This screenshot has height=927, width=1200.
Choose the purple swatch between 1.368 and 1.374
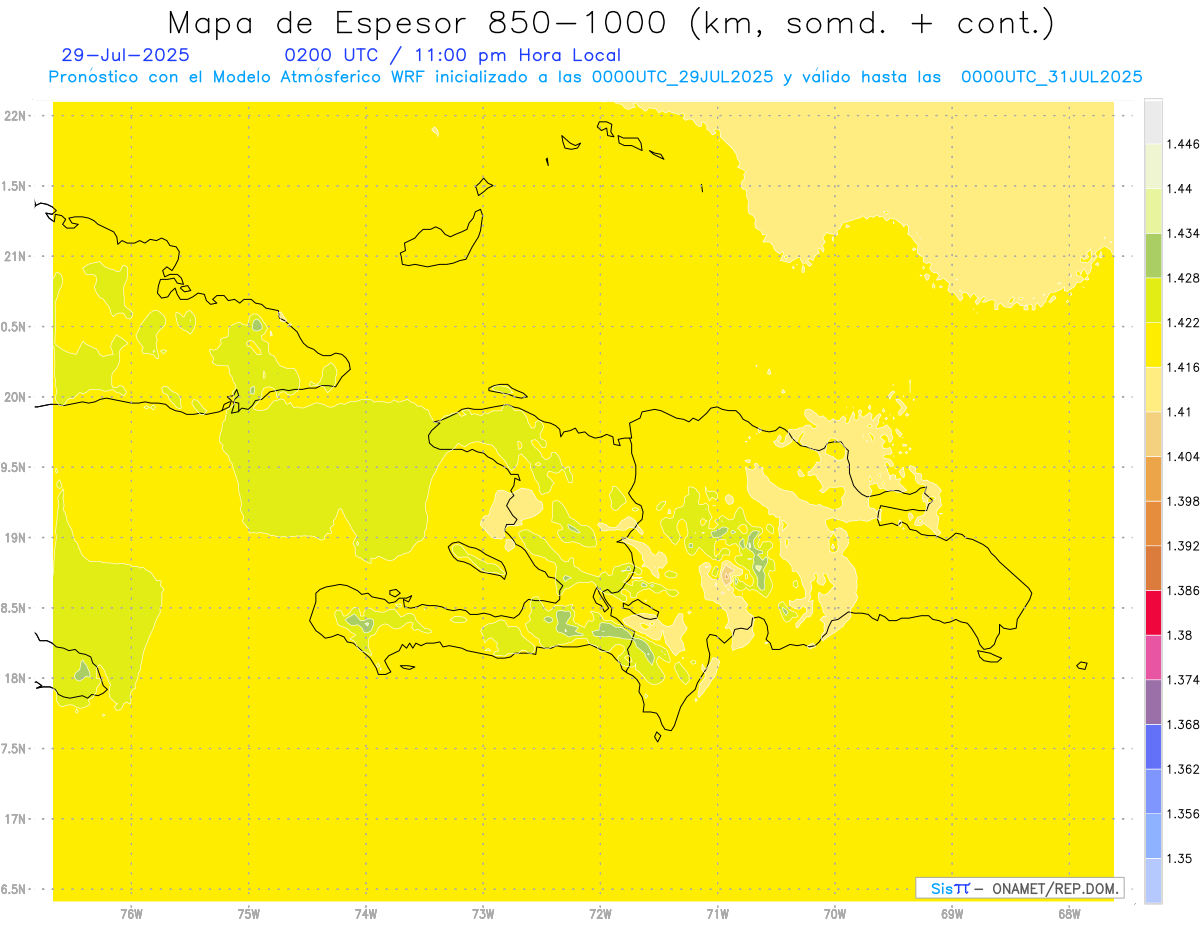[x=1153, y=702]
